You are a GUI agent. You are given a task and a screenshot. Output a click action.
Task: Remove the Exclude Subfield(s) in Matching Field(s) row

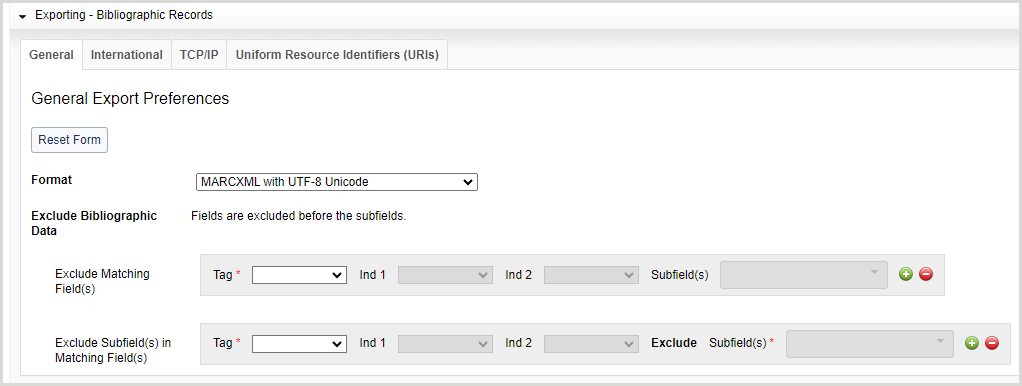coord(992,343)
